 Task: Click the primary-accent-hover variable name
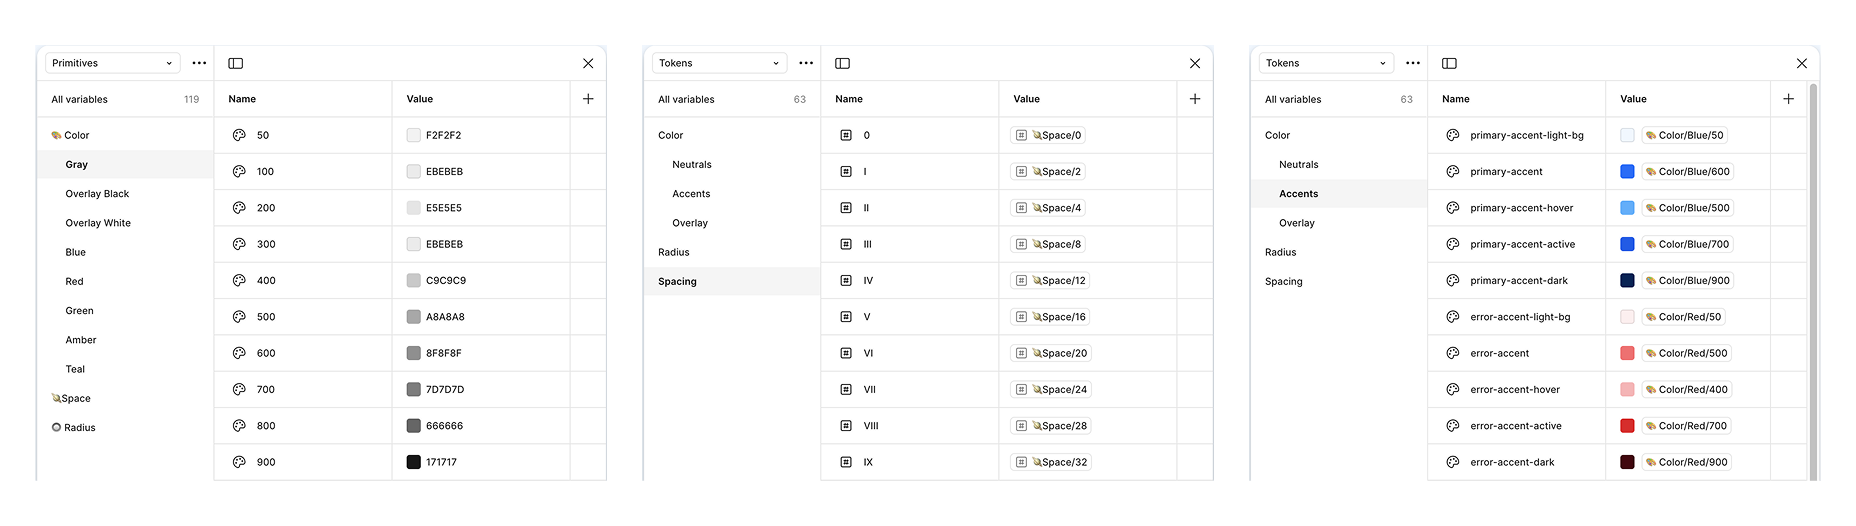click(x=1522, y=208)
